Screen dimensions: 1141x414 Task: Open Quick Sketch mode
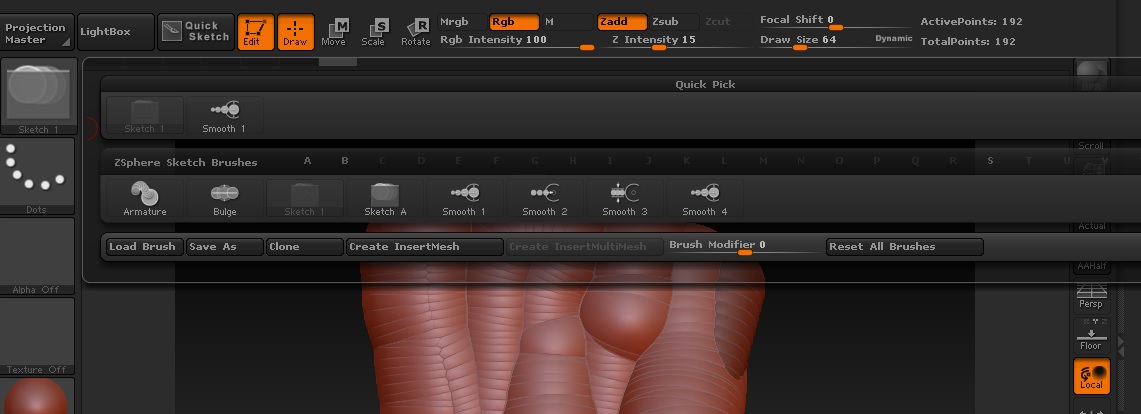pos(196,31)
